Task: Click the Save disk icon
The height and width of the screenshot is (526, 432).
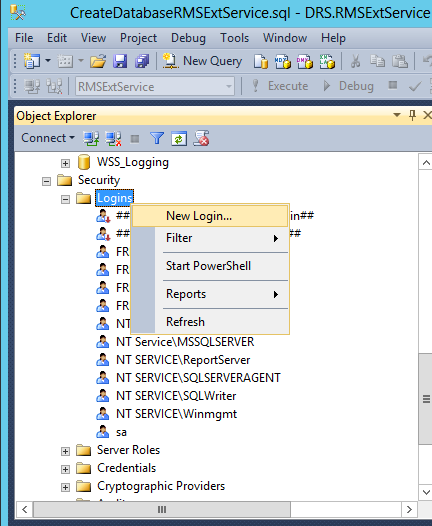Action: point(120,61)
